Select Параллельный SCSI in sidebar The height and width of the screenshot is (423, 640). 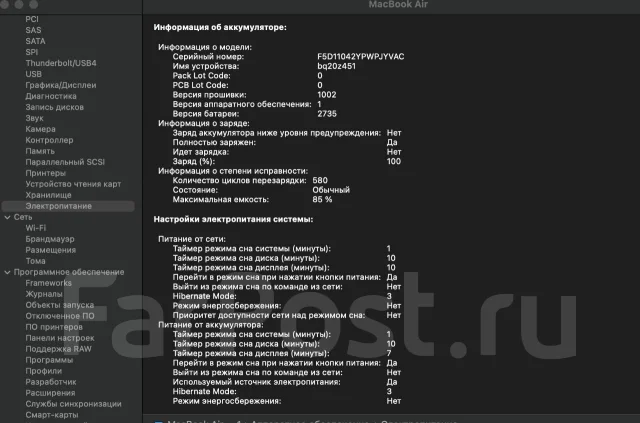point(65,162)
